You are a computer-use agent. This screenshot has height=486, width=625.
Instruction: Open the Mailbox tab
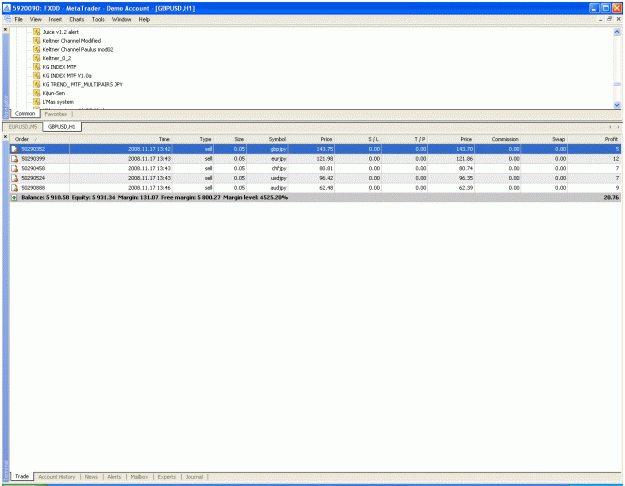tap(139, 477)
